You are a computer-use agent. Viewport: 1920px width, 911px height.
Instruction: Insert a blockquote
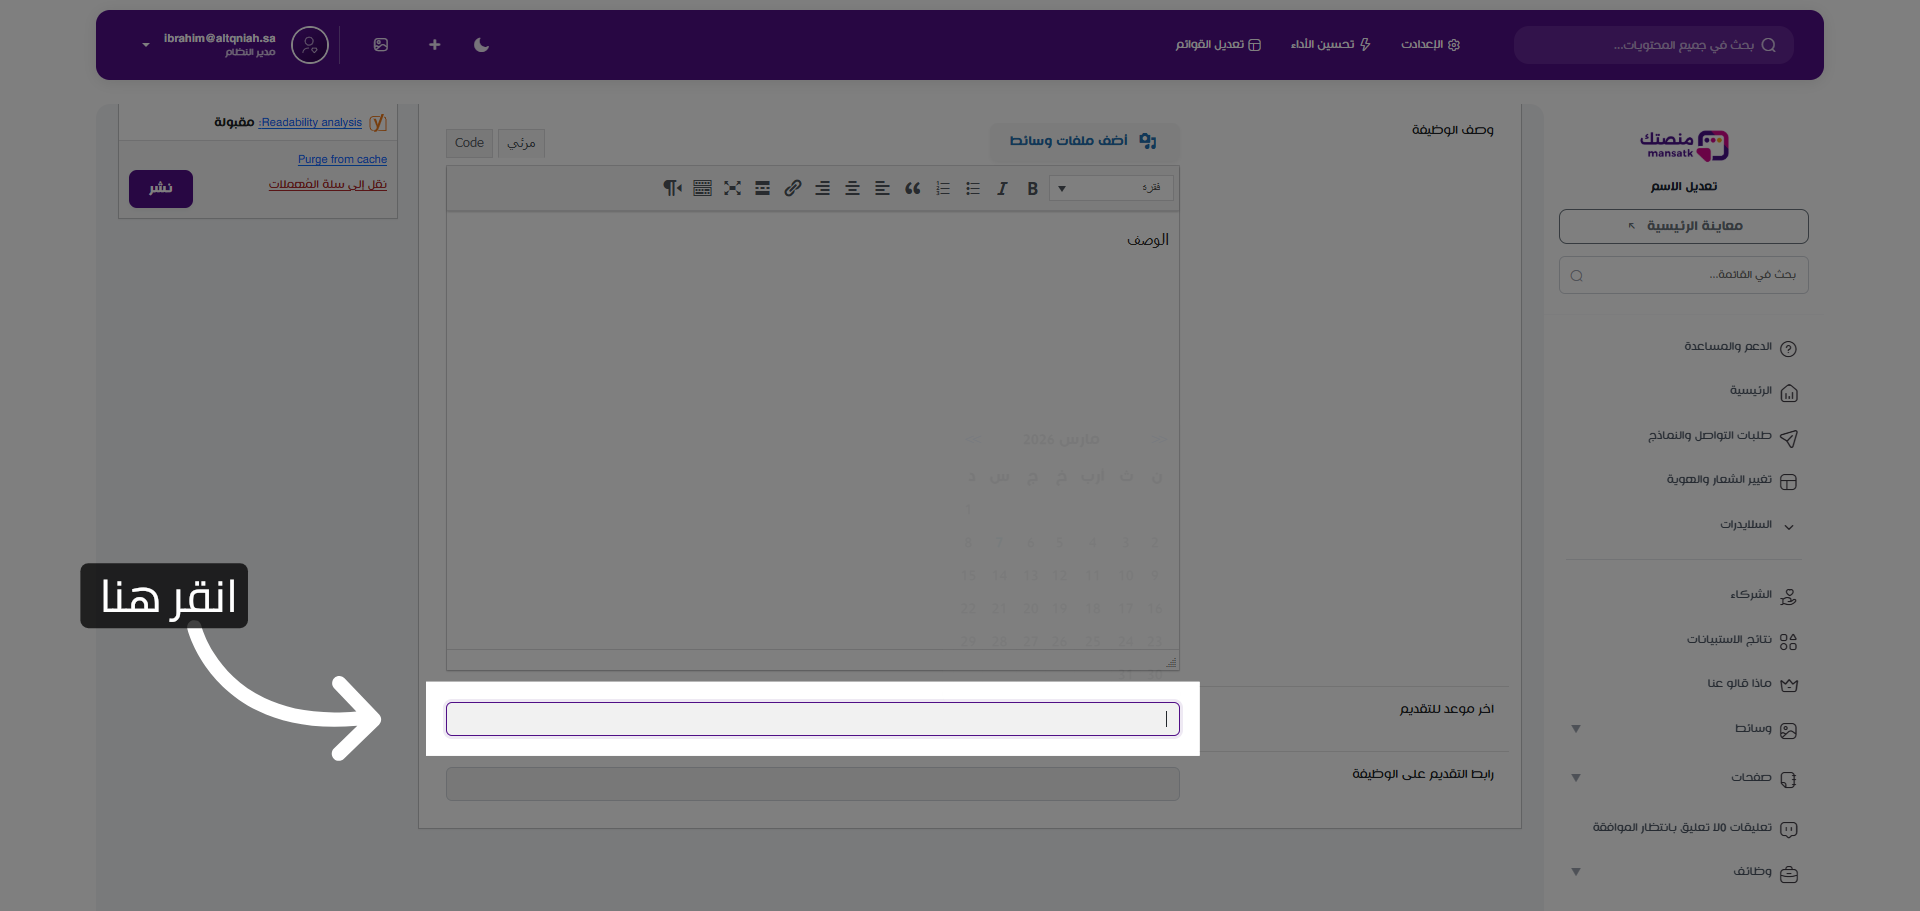912,189
